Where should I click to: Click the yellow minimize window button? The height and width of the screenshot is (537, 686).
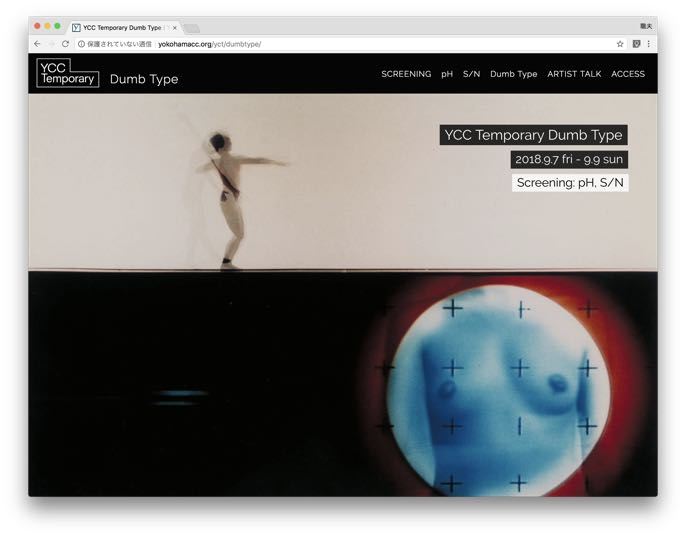point(47,26)
